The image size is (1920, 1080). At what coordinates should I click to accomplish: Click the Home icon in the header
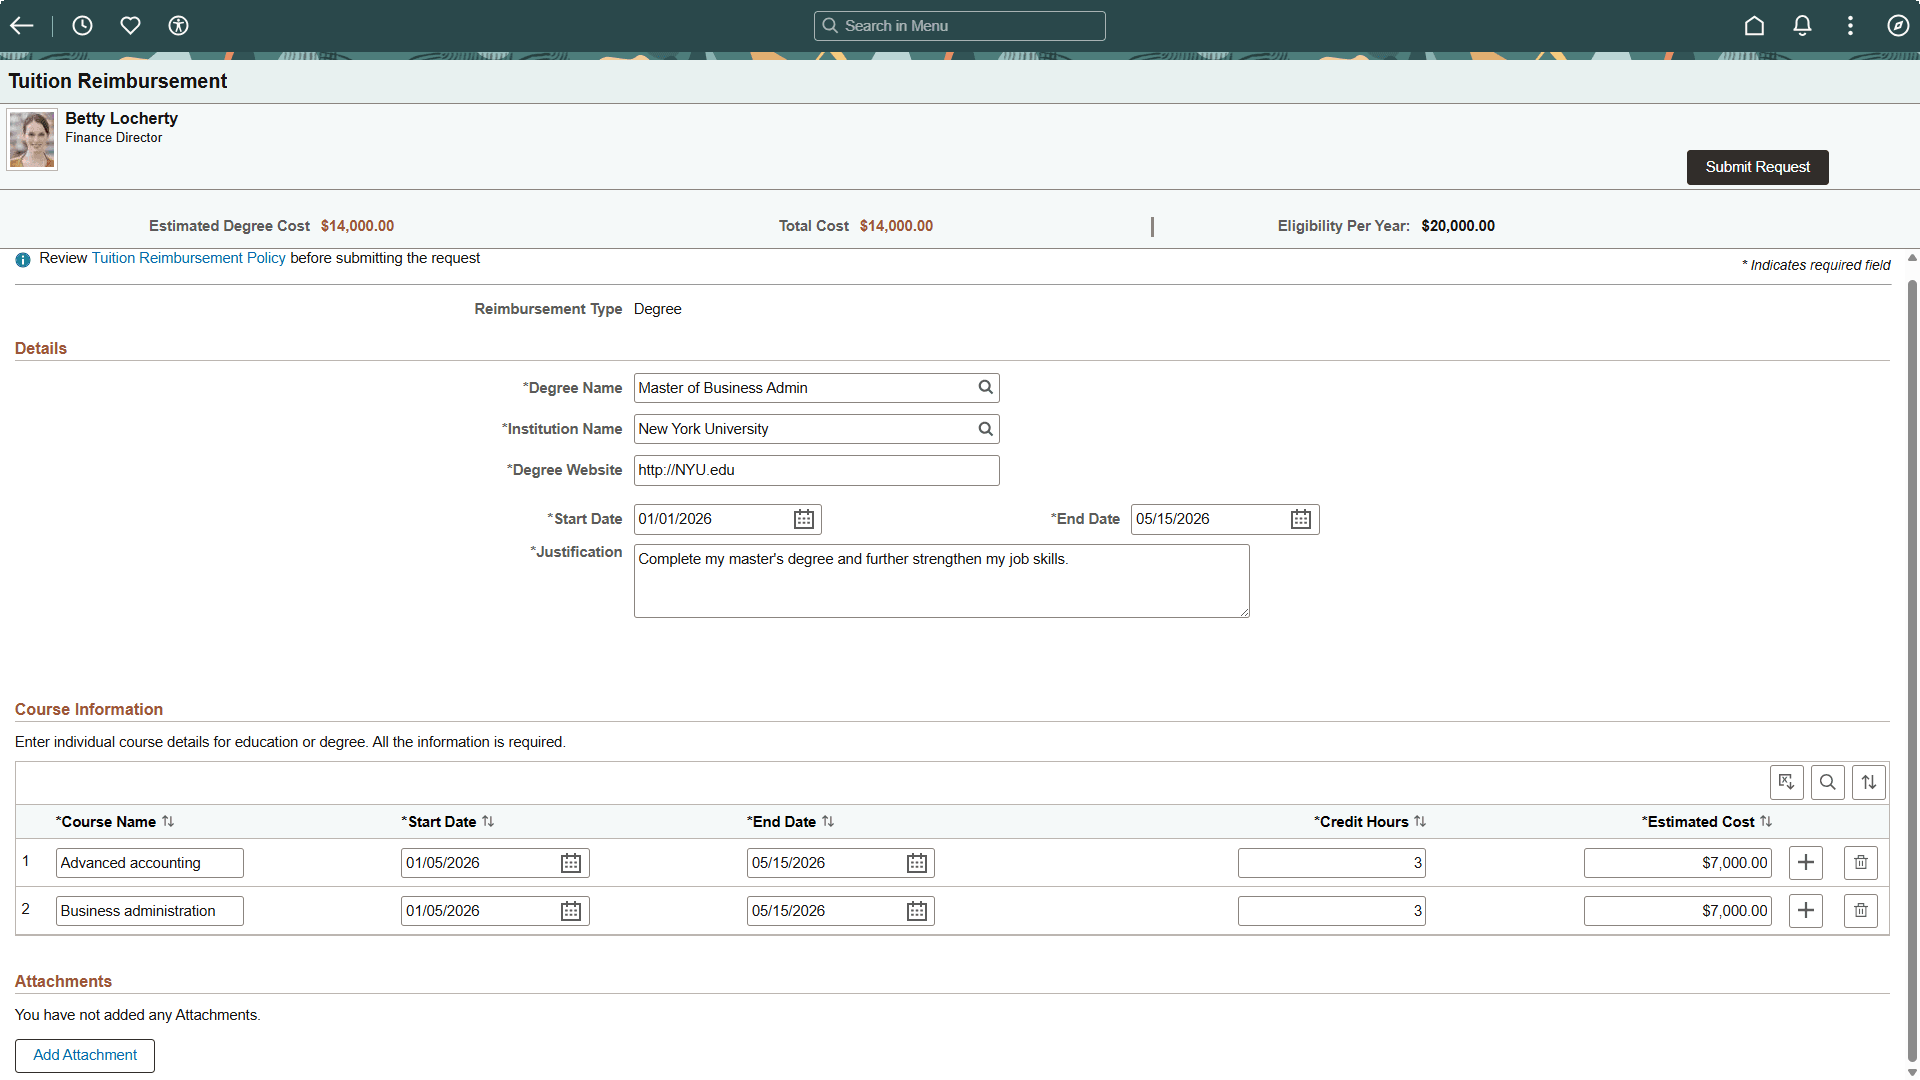coord(1755,25)
